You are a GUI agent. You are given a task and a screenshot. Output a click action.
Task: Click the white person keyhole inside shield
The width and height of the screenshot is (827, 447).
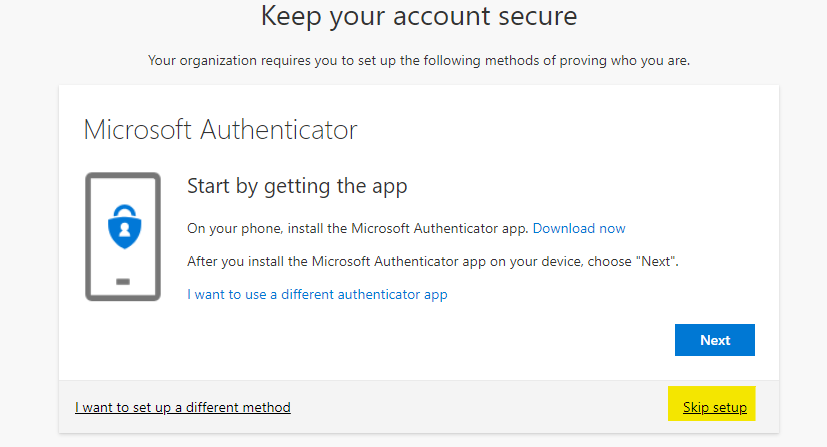[124, 229]
